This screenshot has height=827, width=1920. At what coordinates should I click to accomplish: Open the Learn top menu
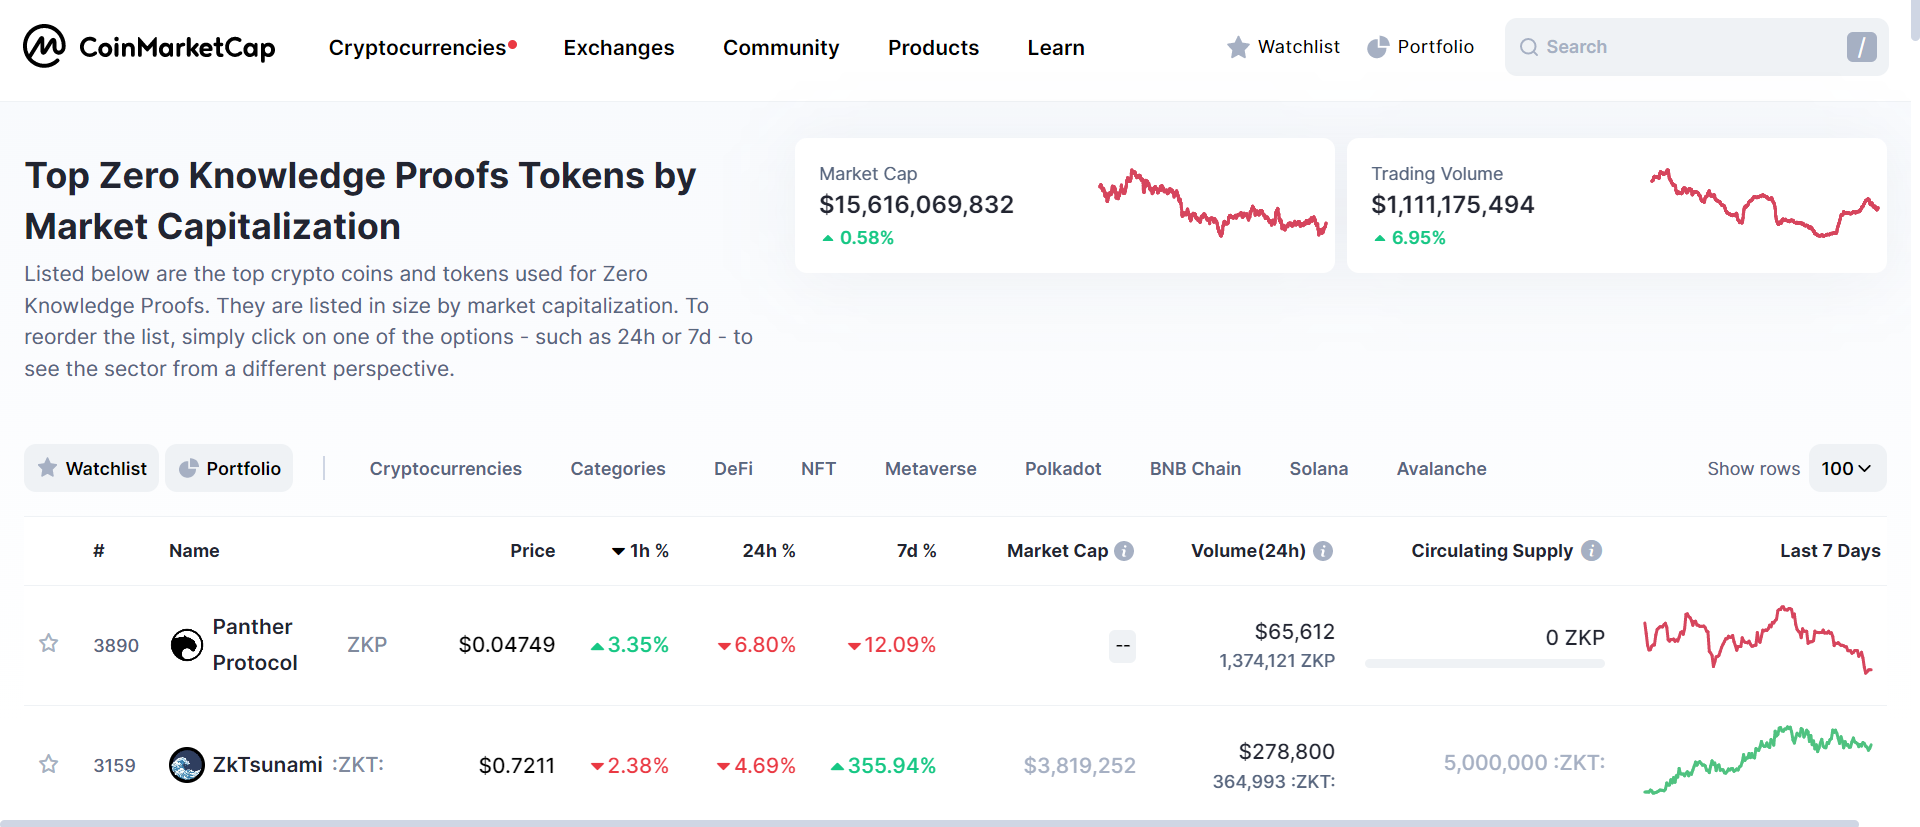click(1056, 48)
